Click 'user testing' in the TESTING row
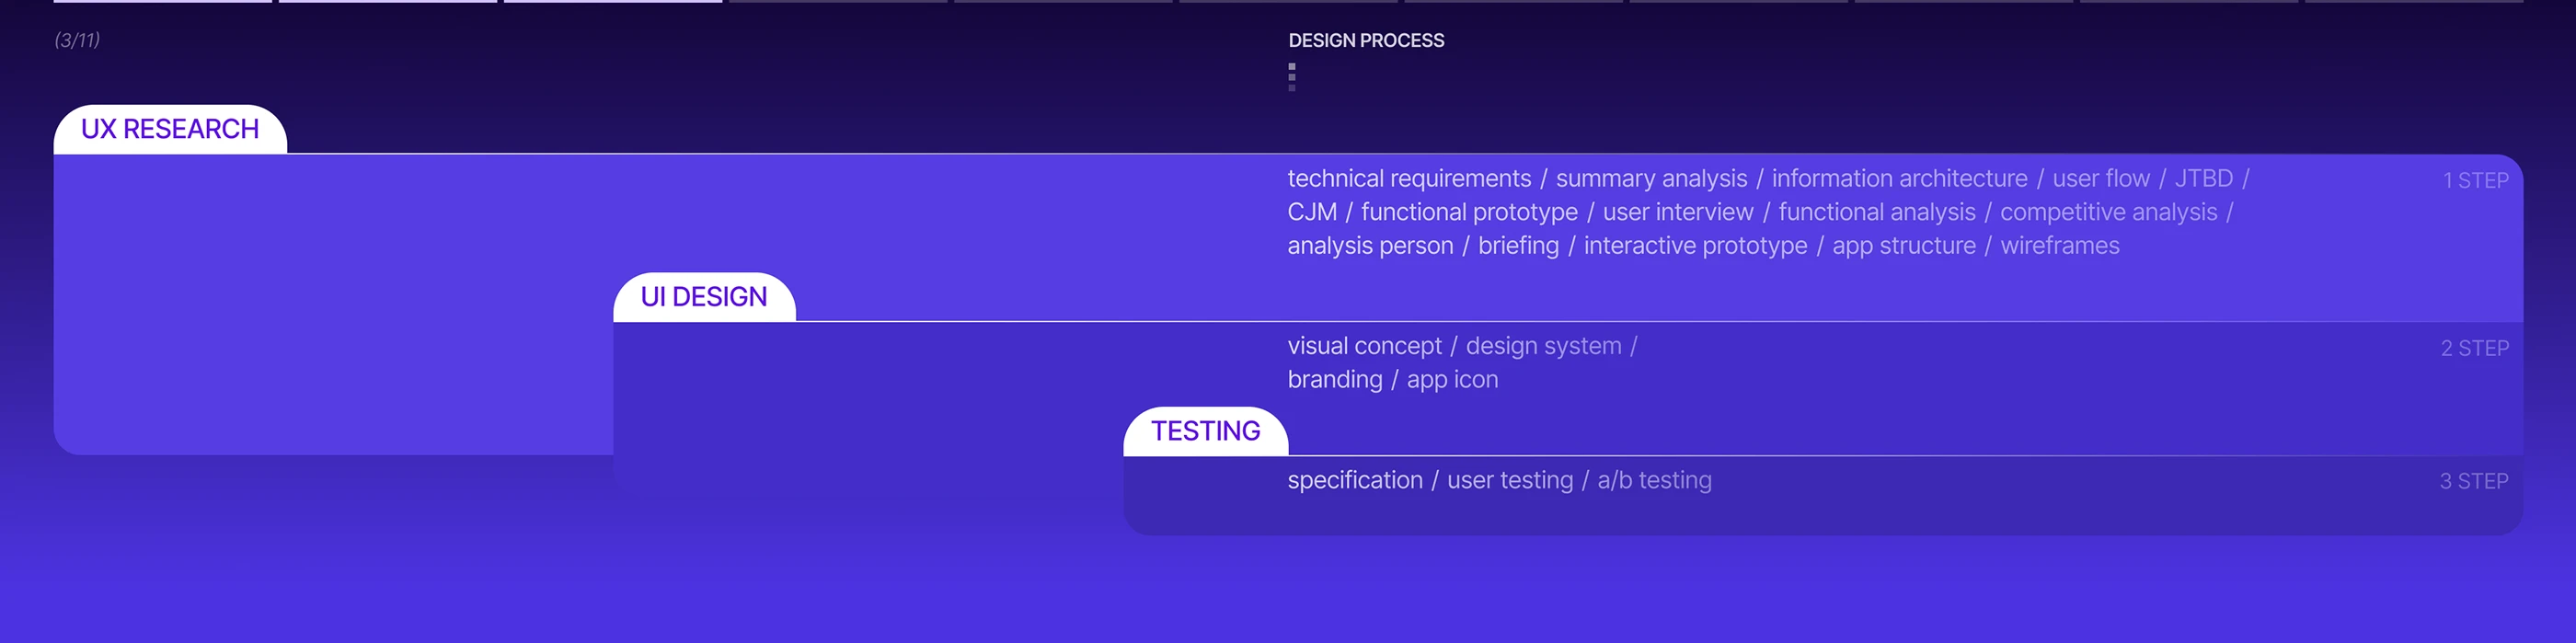Image resolution: width=2576 pixels, height=643 pixels. tap(1509, 481)
